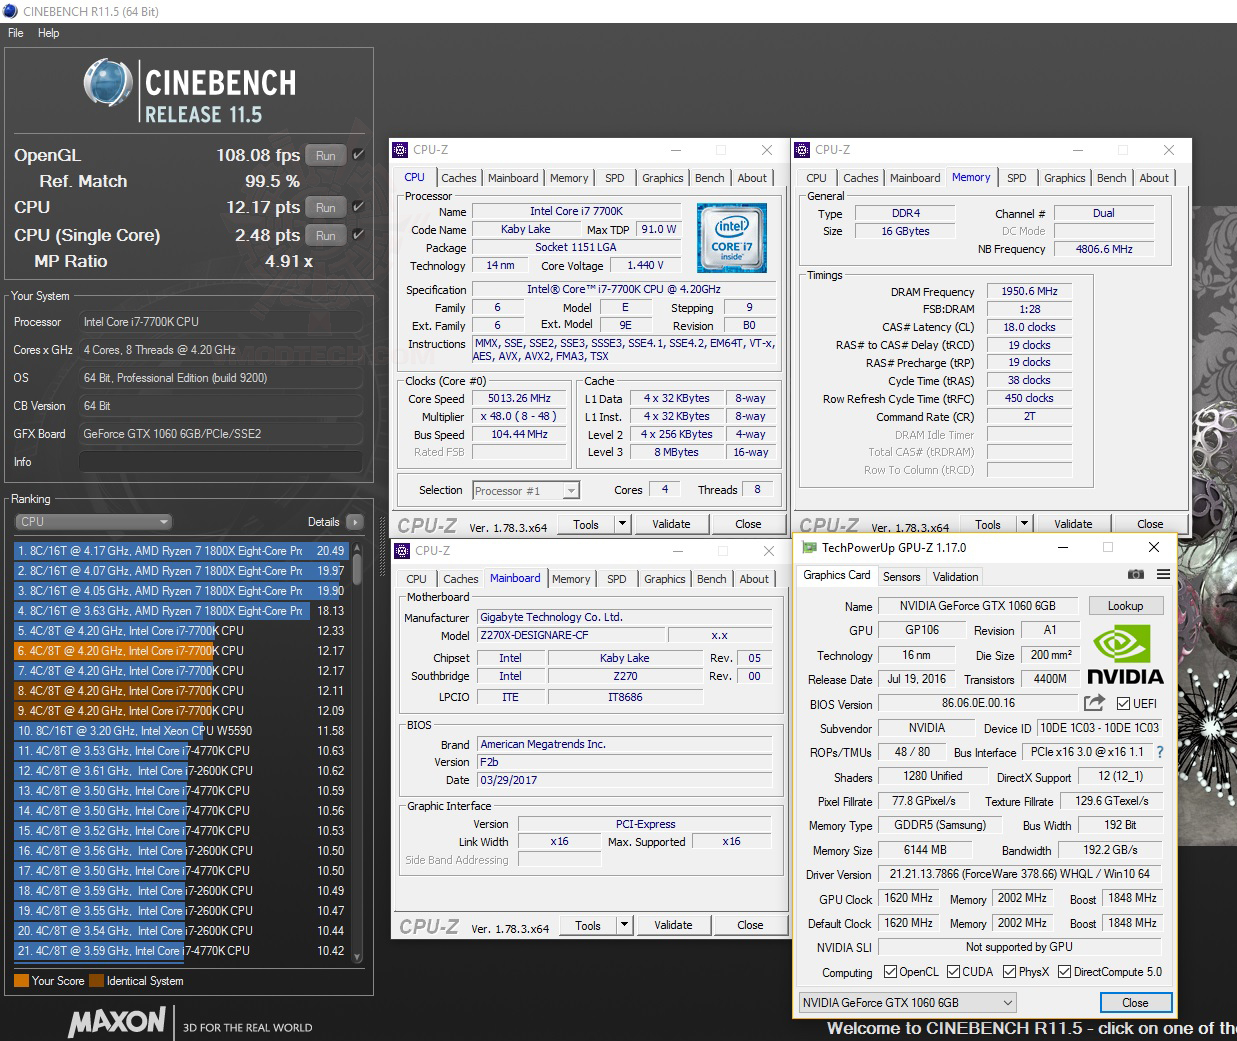Click the Cinebench title bar icon
This screenshot has height=1041, width=1237.
tap(10, 11)
